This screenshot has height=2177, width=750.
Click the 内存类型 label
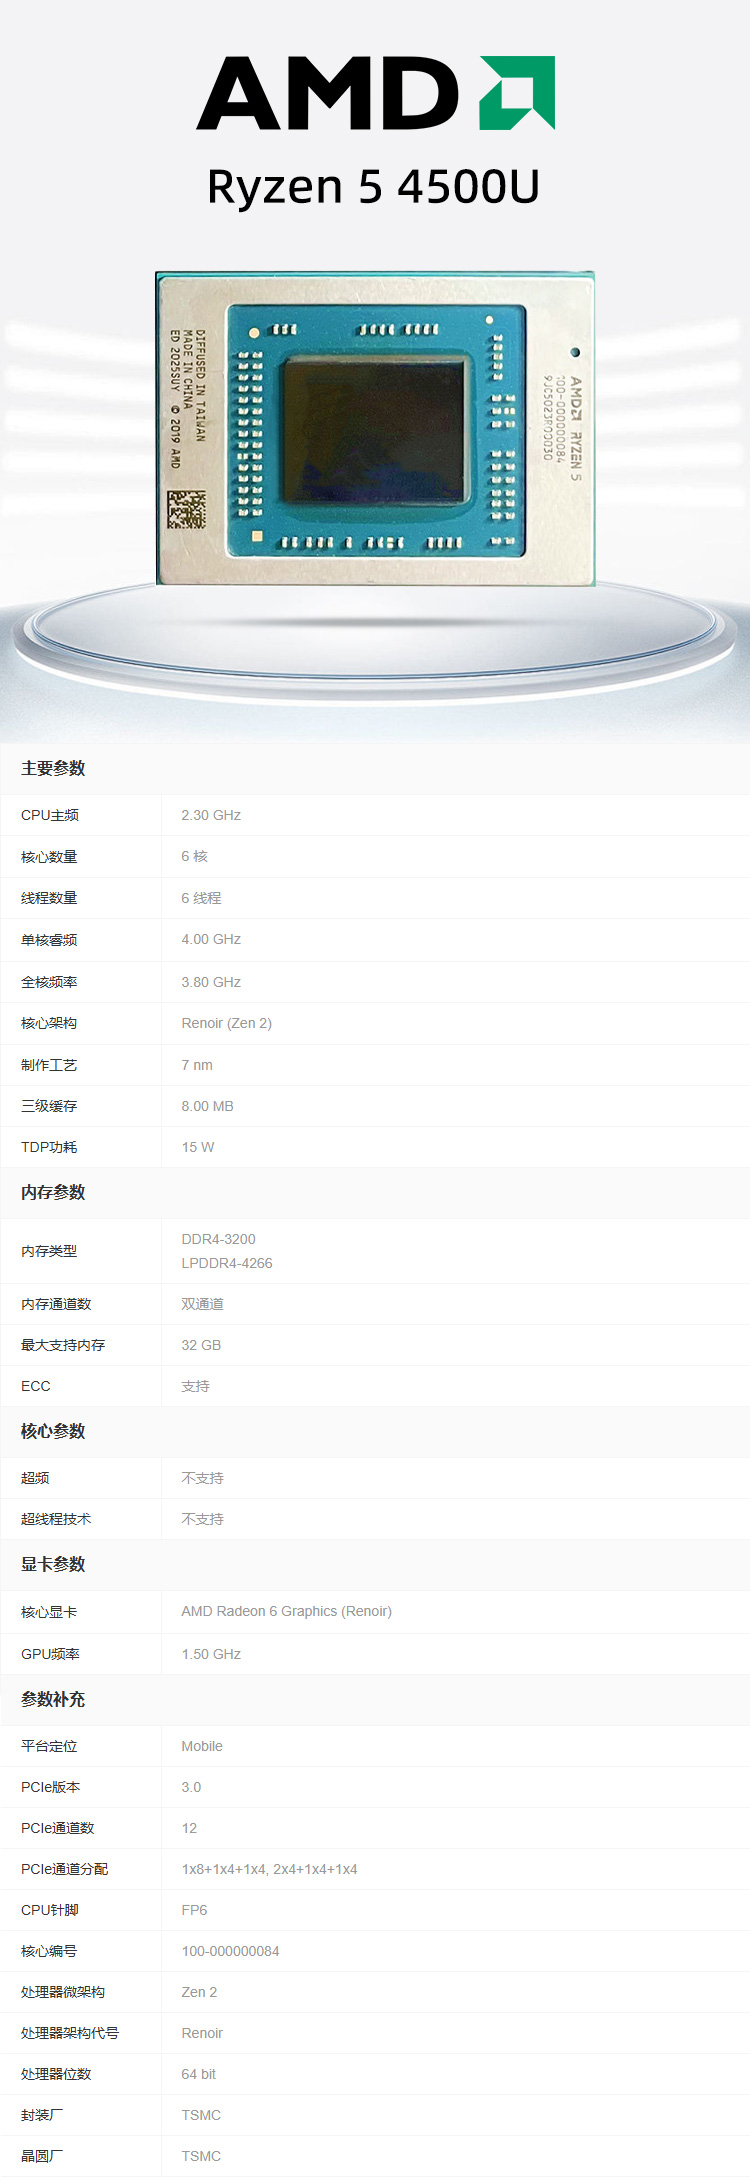pos(49,1251)
